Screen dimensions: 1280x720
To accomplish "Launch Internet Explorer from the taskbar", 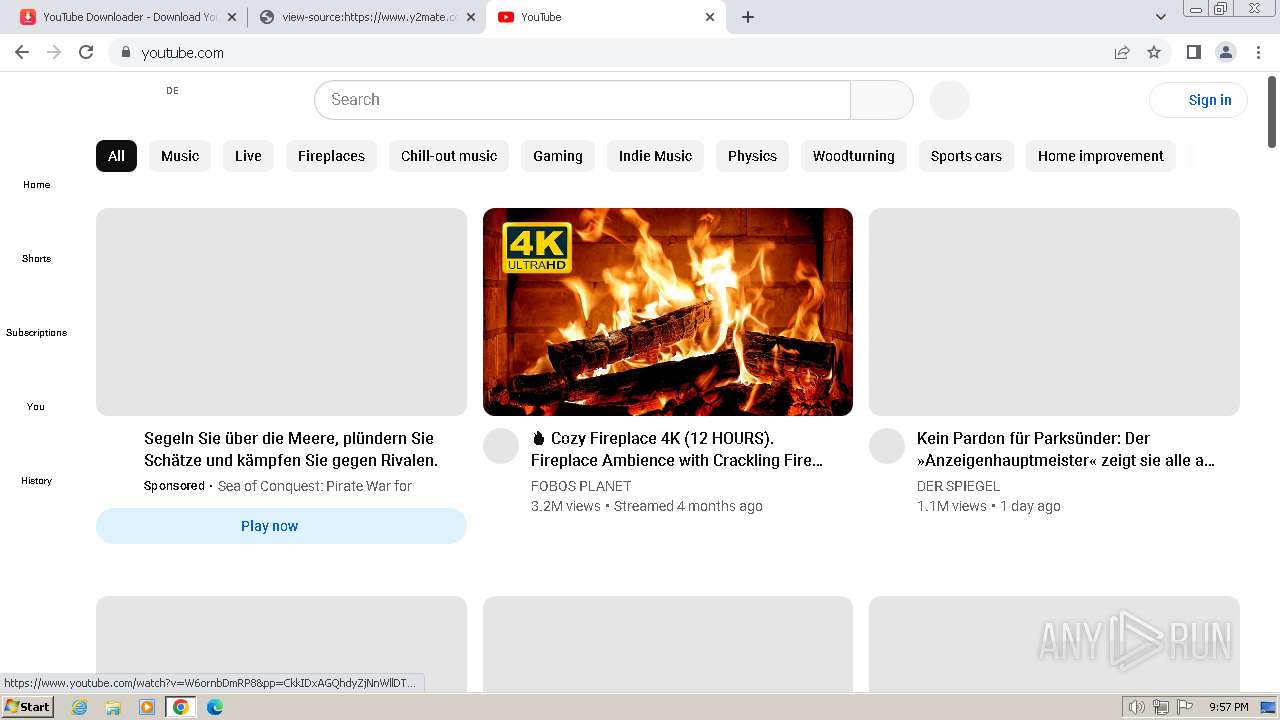I will point(80,707).
